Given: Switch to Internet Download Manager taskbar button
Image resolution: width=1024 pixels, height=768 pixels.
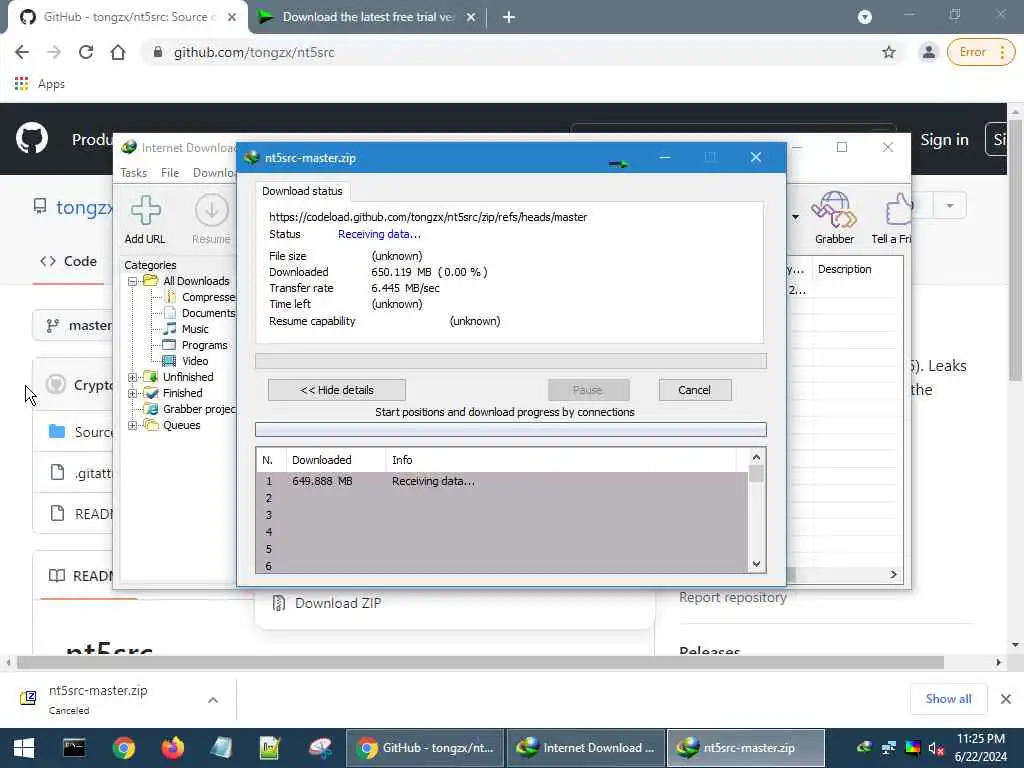Looking at the screenshot, I should click(586, 748).
